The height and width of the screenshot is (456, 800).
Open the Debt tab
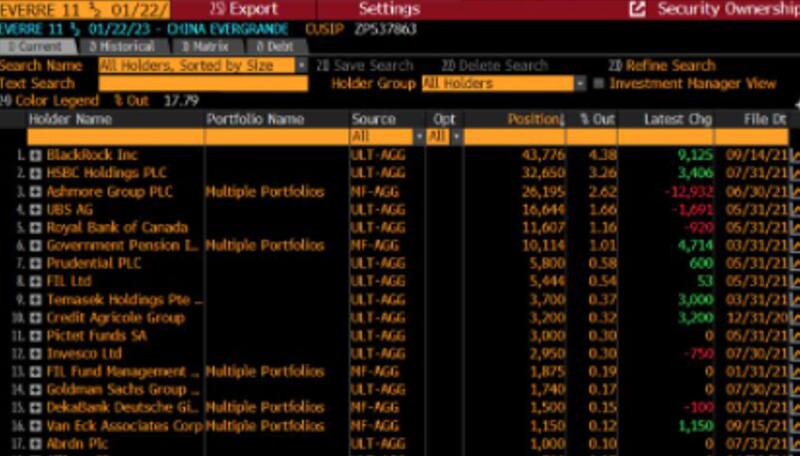pos(273,47)
